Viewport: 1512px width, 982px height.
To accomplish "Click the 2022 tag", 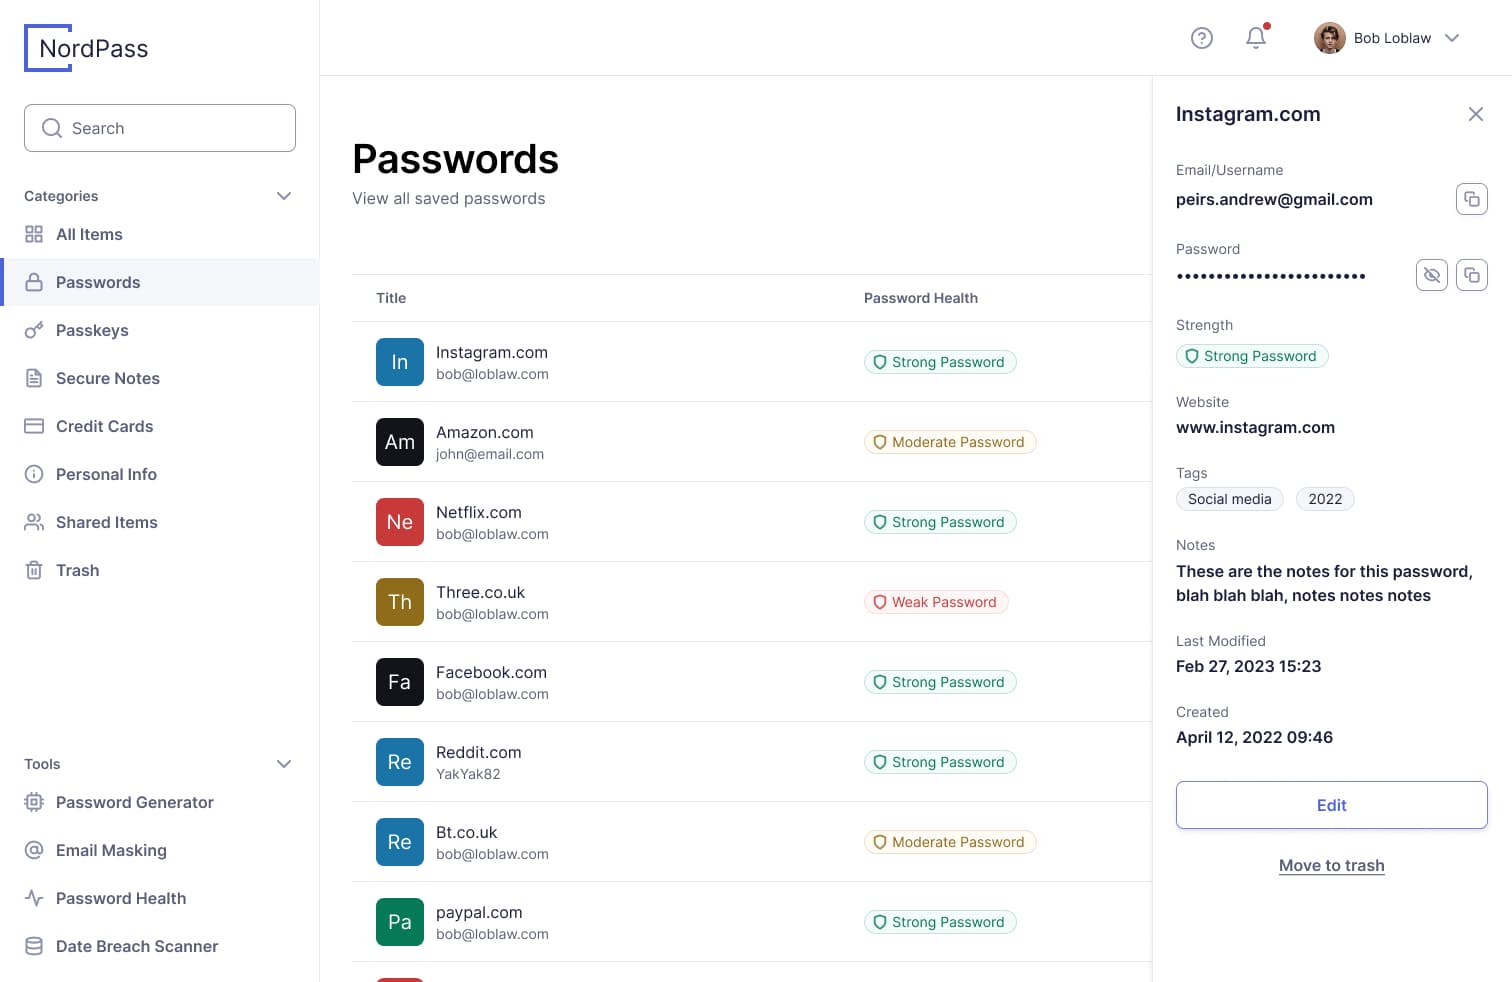I will pyautogui.click(x=1325, y=499).
